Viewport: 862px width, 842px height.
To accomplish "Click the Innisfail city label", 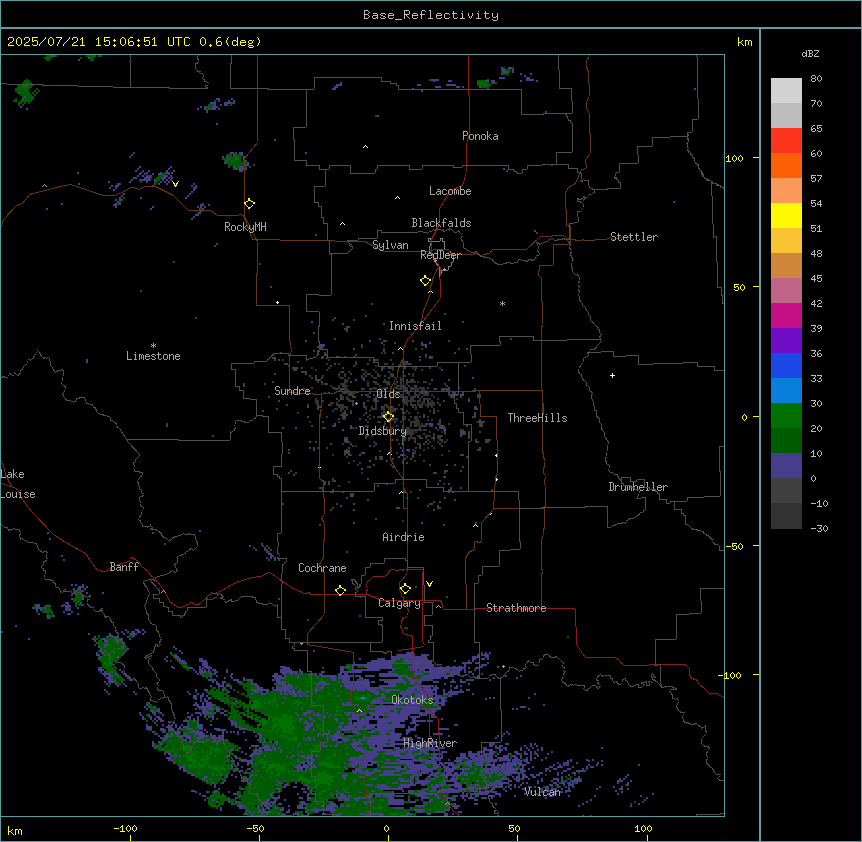I will pos(415,326).
